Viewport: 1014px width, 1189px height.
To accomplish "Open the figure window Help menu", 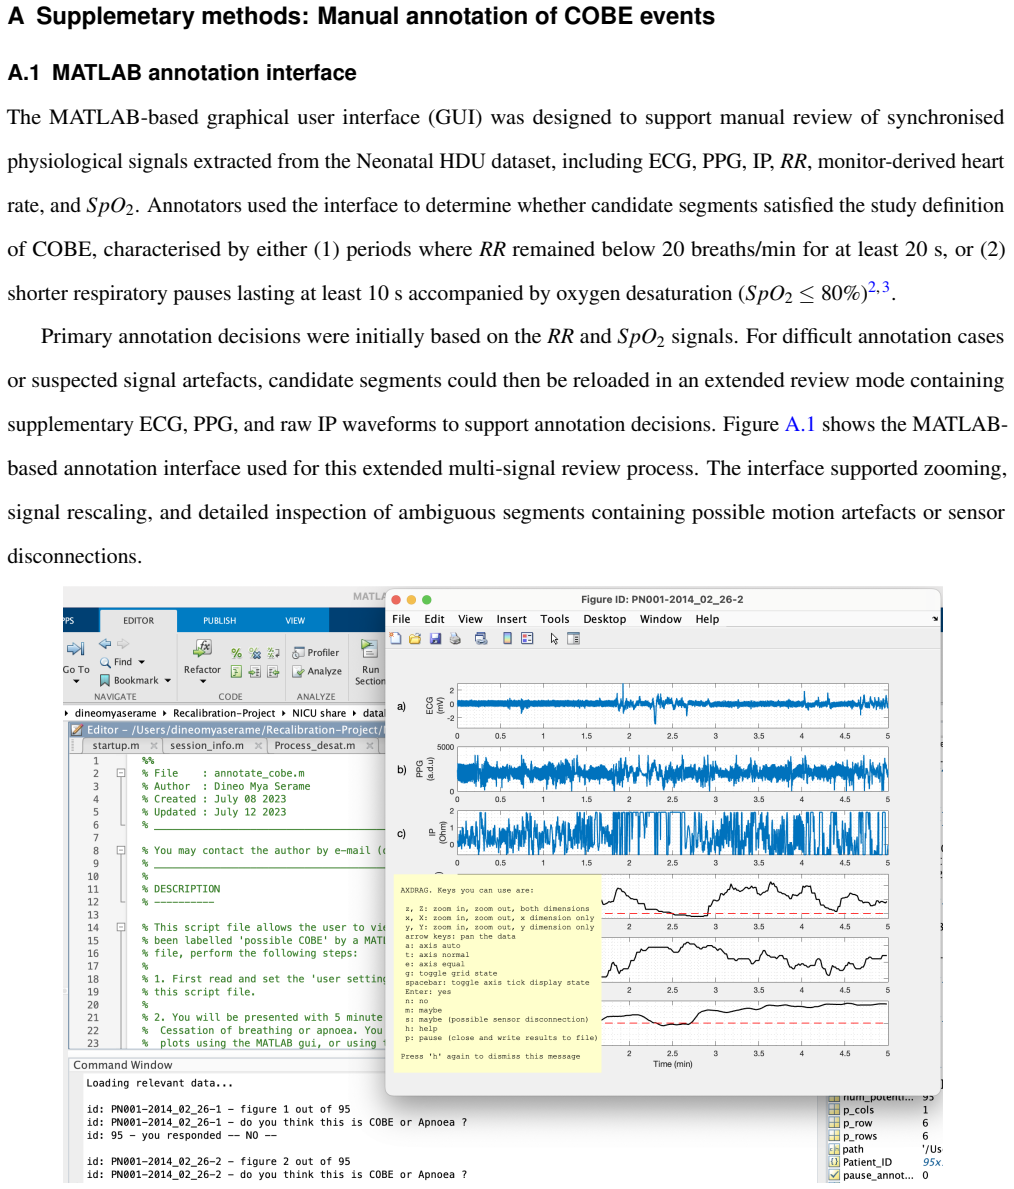I will 707,619.
